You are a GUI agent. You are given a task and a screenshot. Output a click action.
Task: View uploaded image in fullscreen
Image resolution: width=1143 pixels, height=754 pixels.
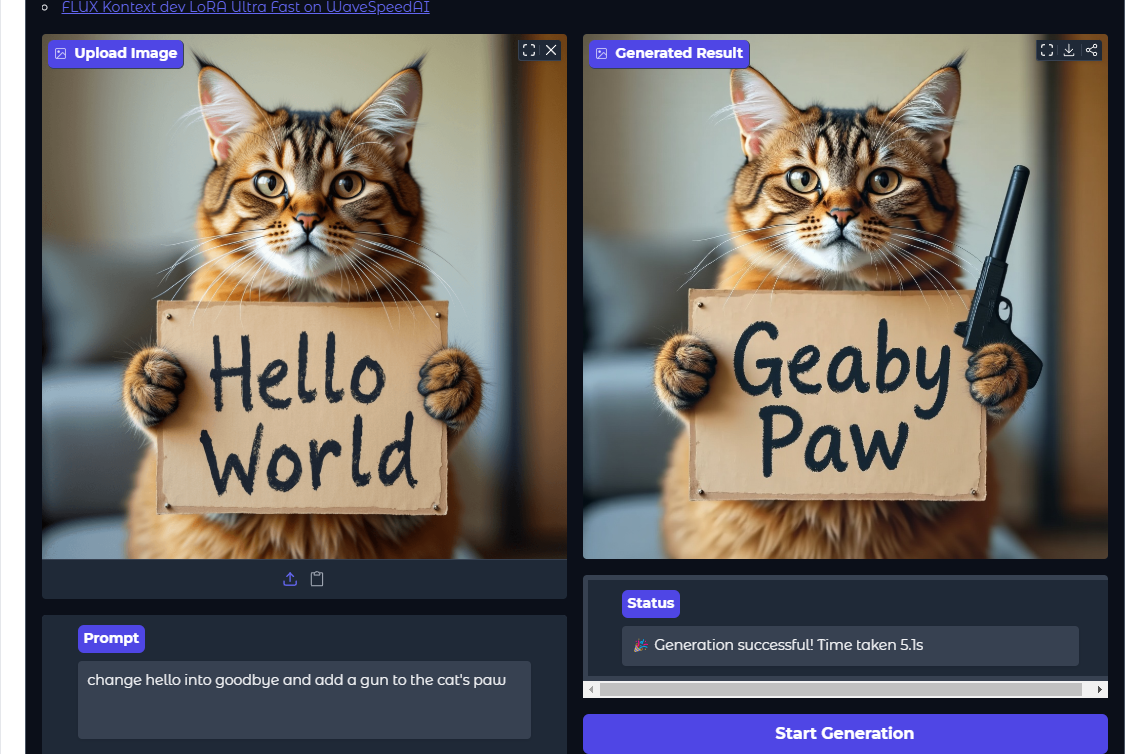529,50
